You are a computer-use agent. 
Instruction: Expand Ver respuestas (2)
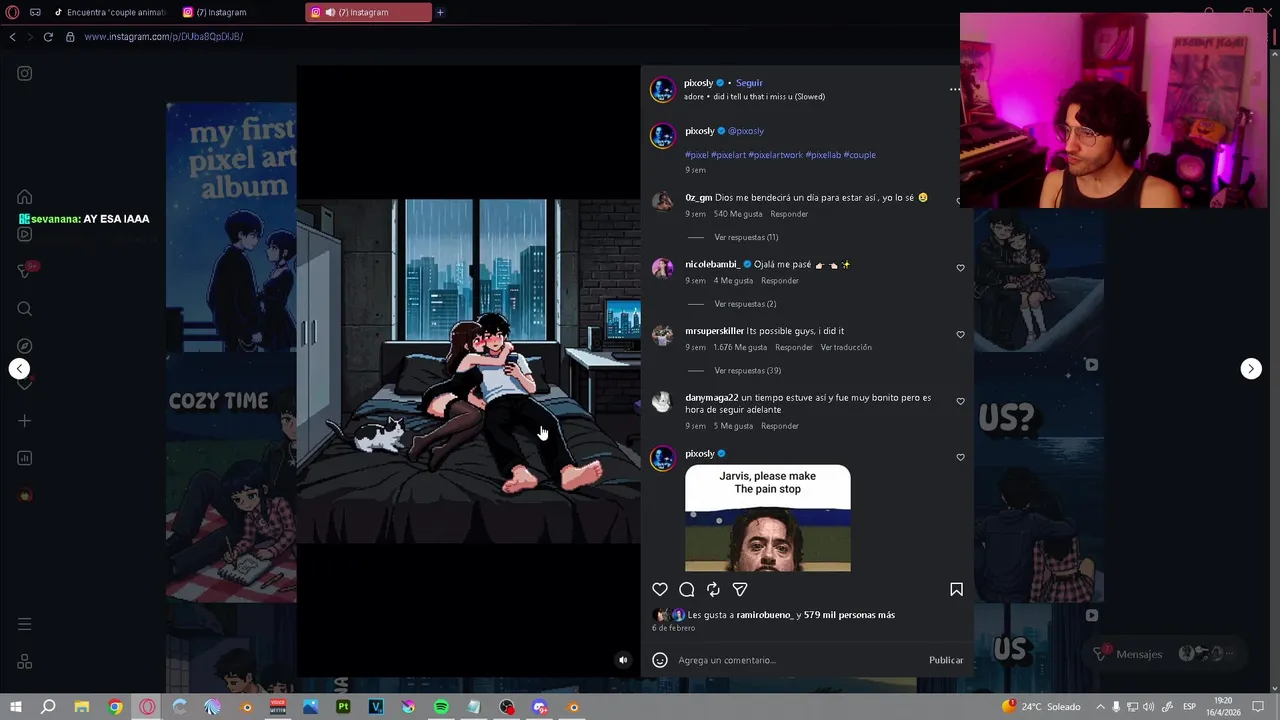745,304
